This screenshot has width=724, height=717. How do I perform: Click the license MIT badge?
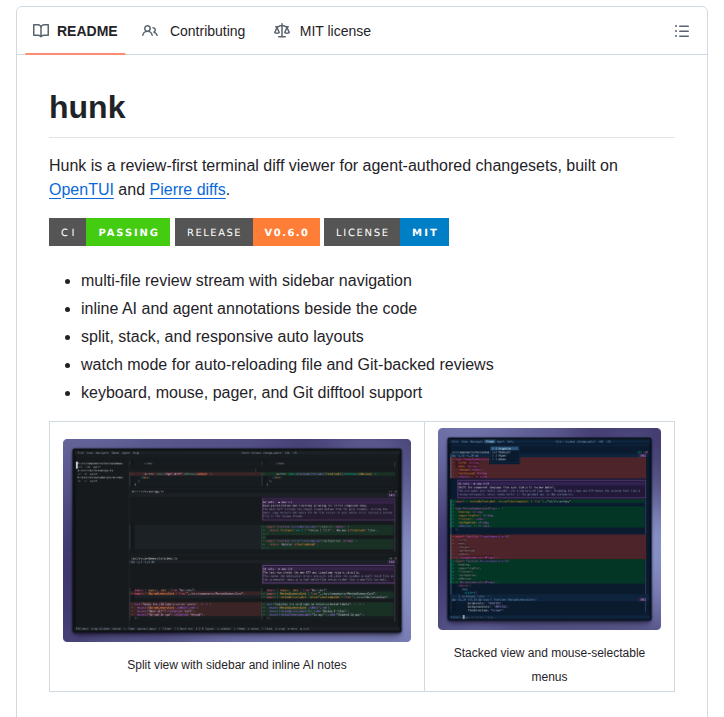click(386, 232)
